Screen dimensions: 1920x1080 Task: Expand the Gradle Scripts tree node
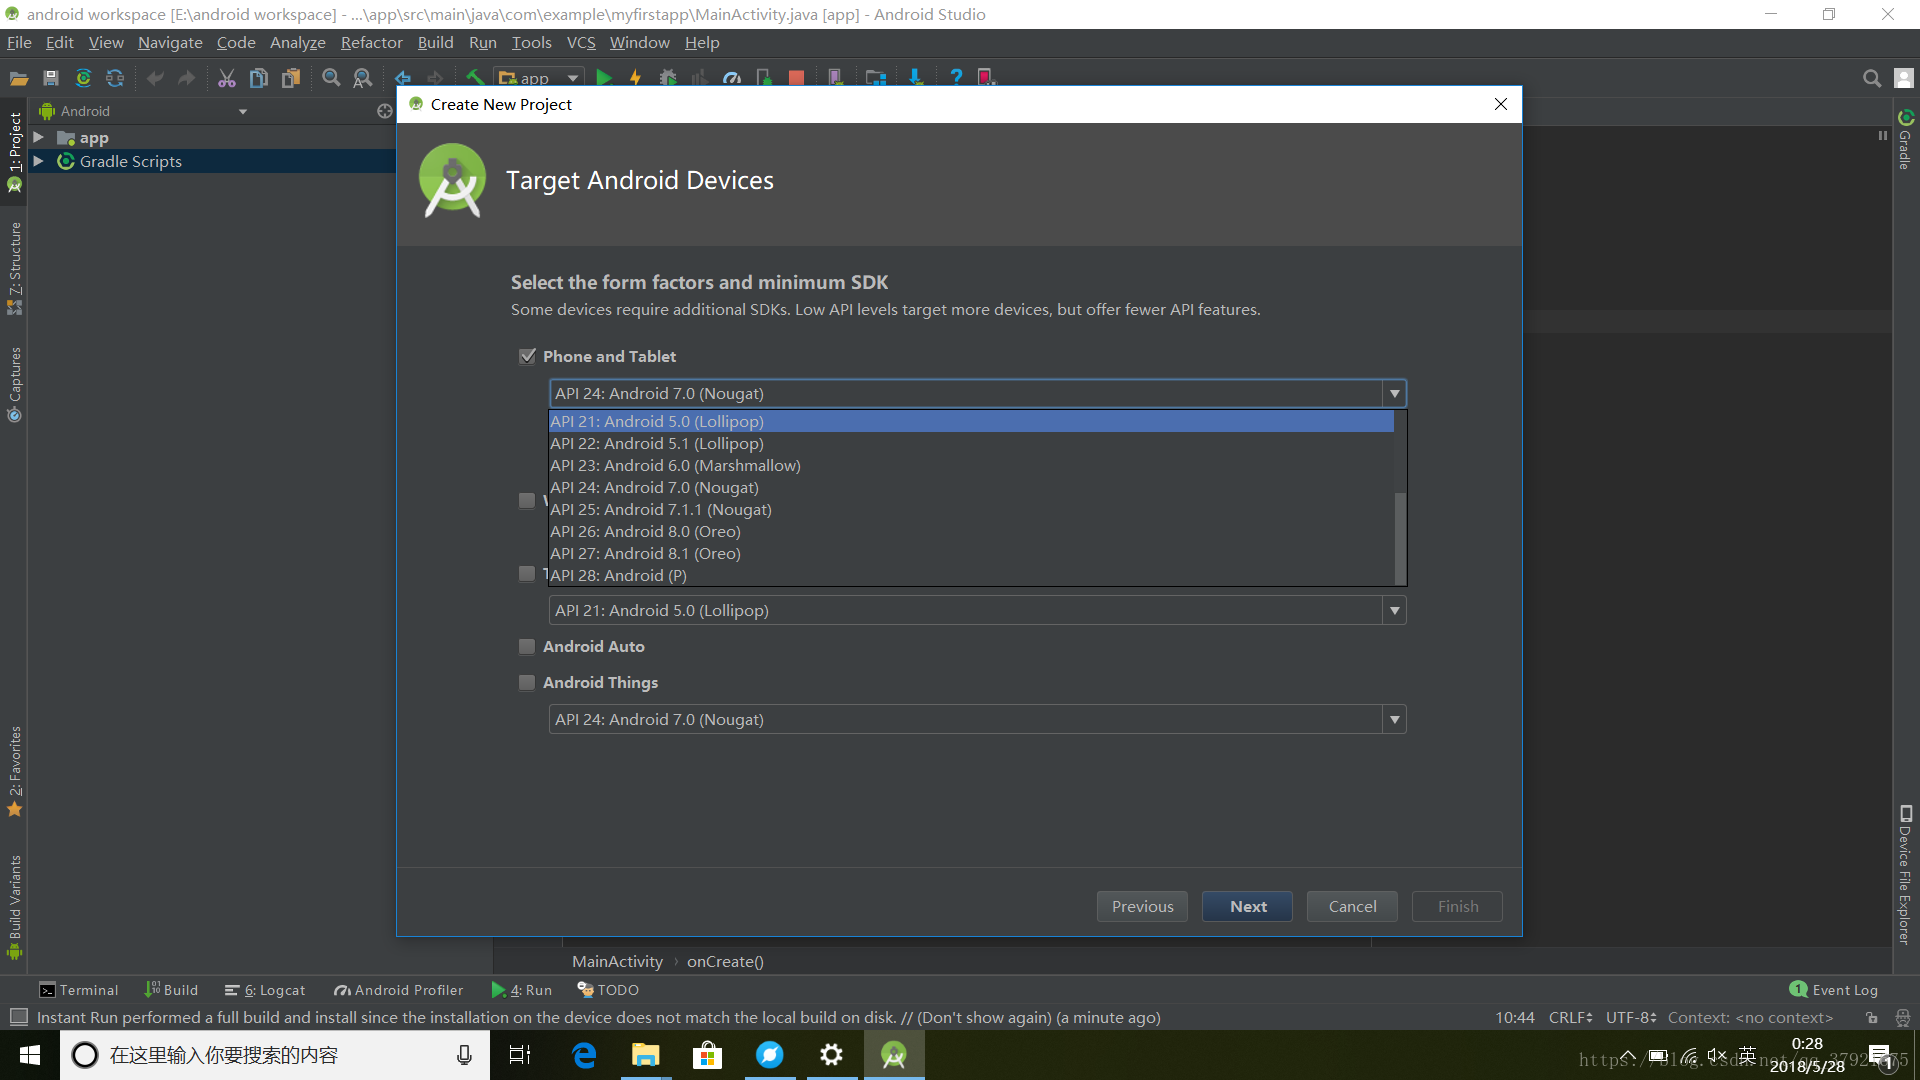coord(39,161)
